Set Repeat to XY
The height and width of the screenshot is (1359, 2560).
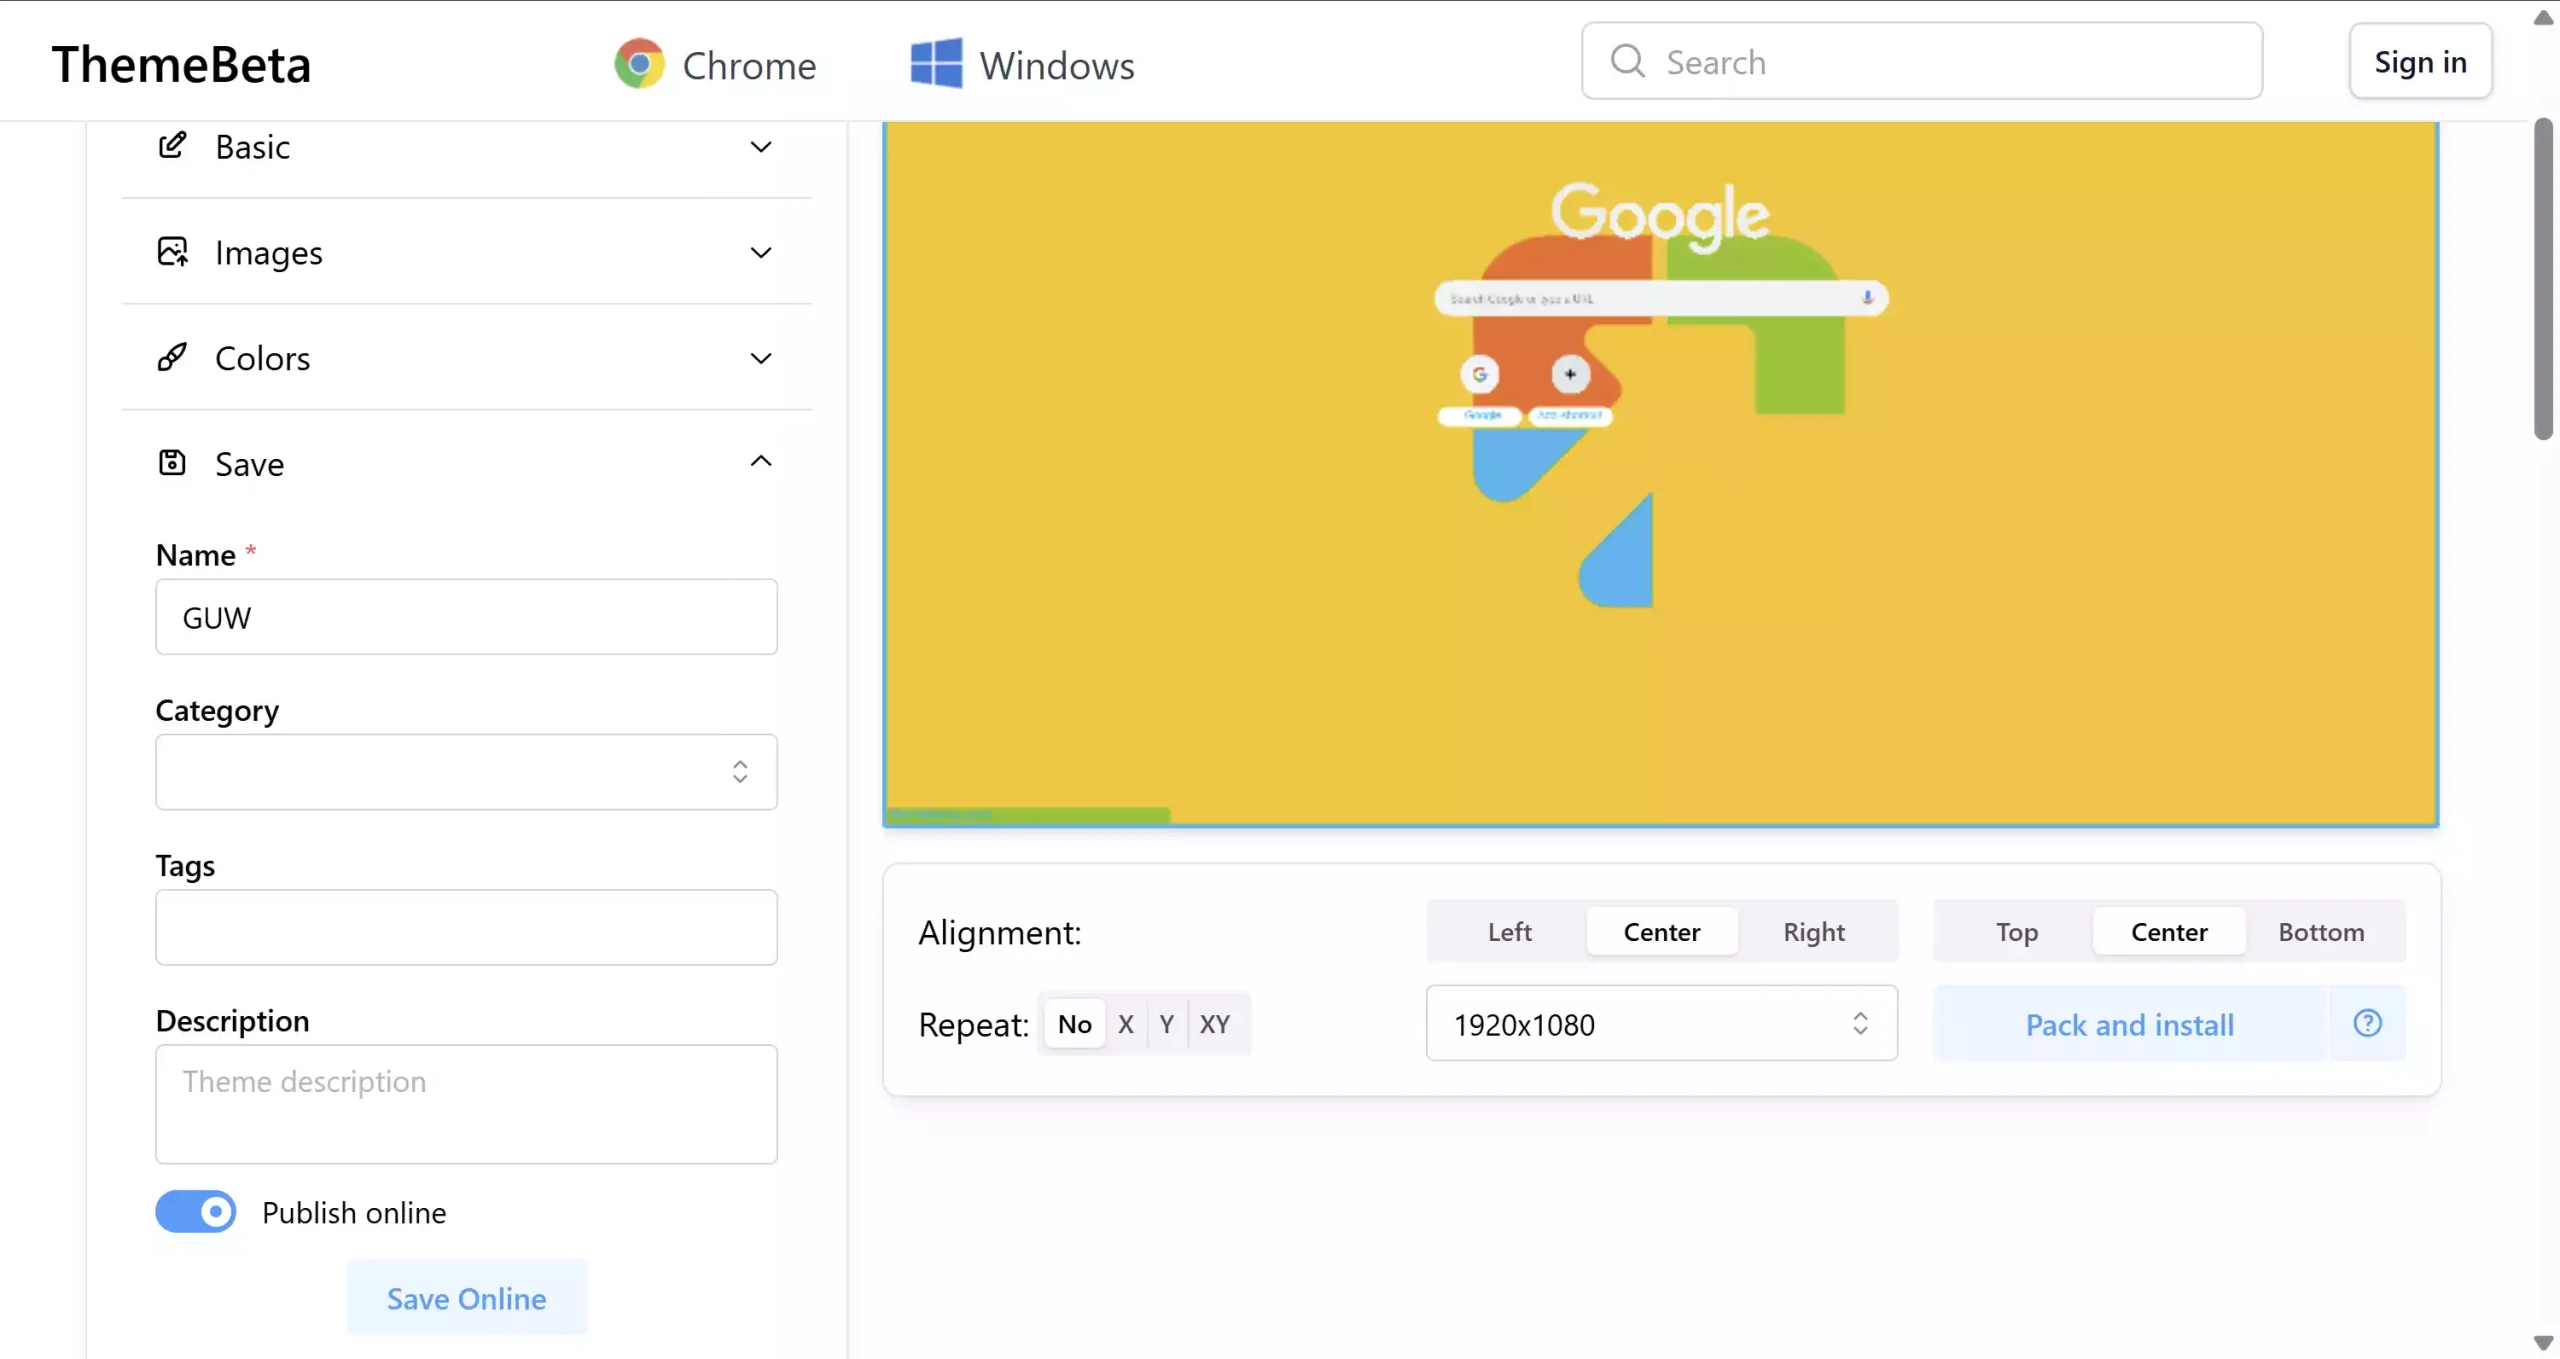click(1213, 1023)
